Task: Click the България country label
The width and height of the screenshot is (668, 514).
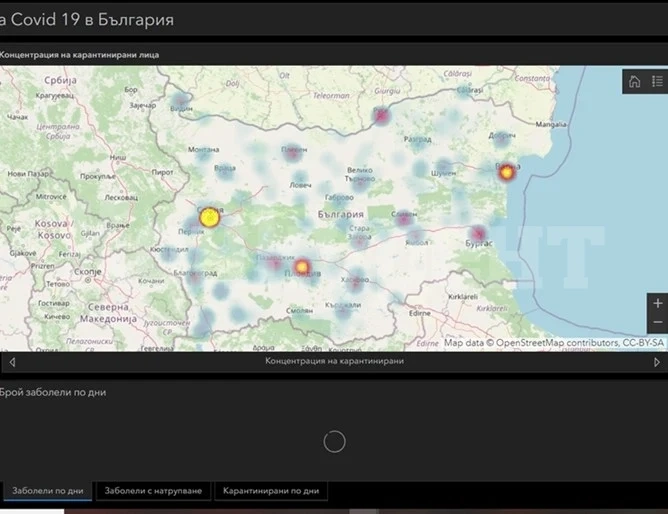Action: point(341,214)
